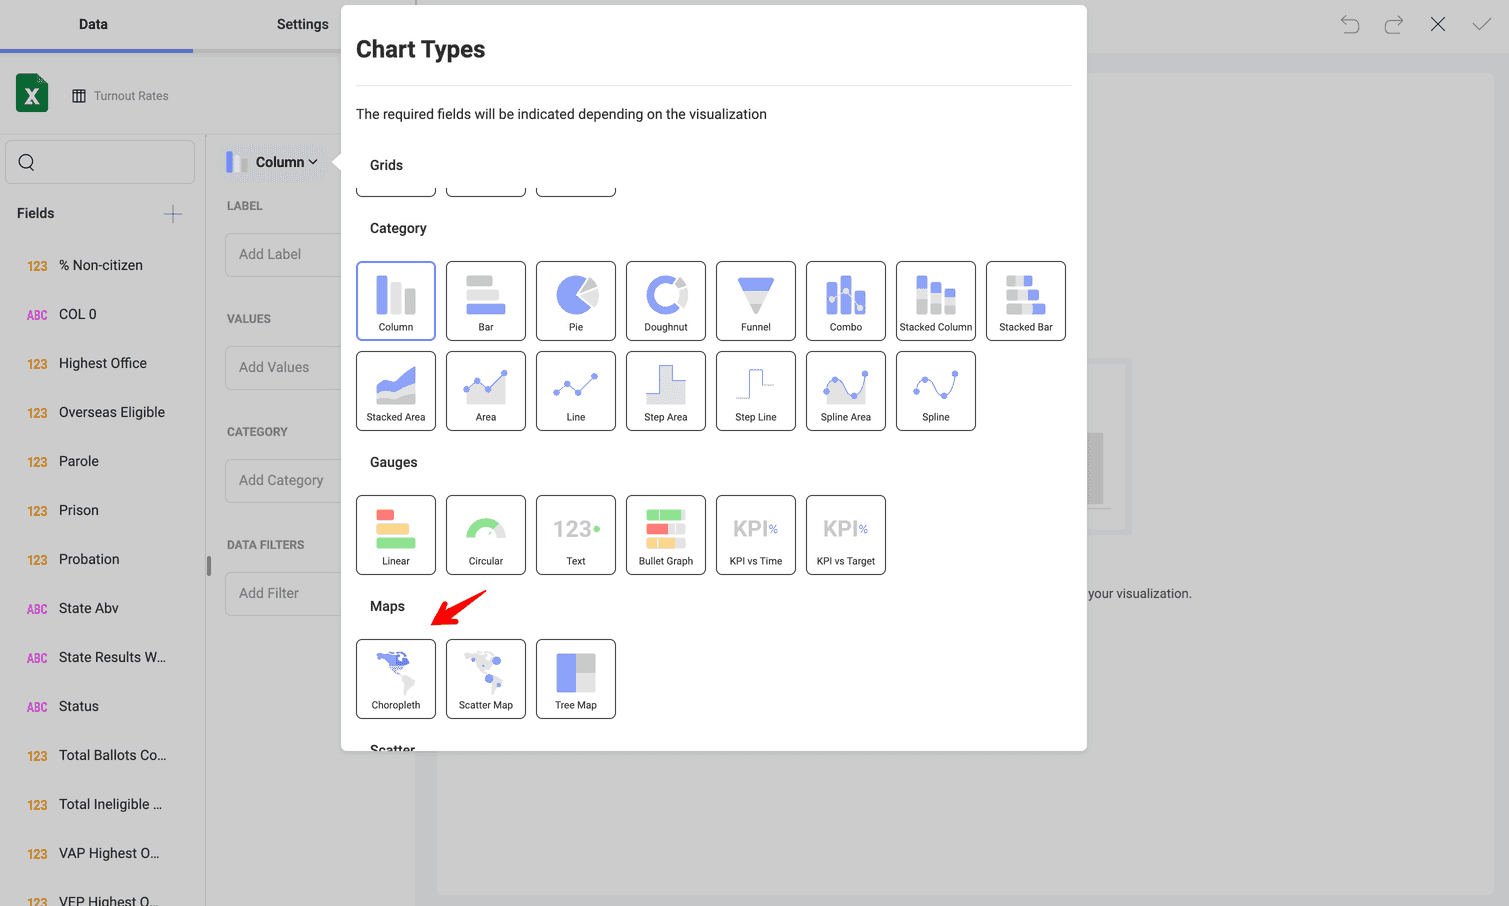The width and height of the screenshot is (1509, 906).
Task: Pick the Step Line chart
Action: [x=756, y=391]
